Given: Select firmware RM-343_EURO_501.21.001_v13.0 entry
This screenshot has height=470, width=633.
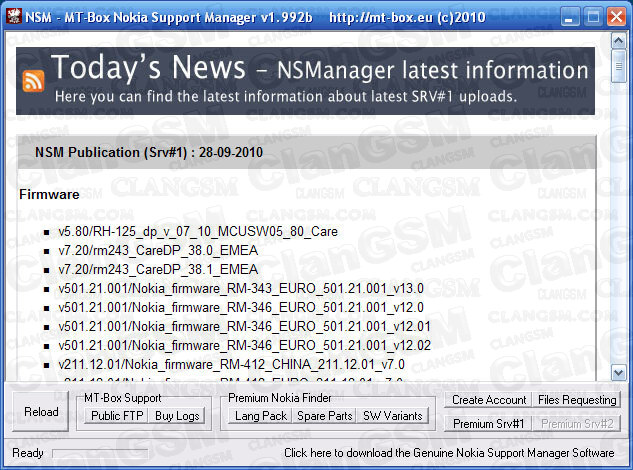Looking at the screenshot, I should coord(241,289).
